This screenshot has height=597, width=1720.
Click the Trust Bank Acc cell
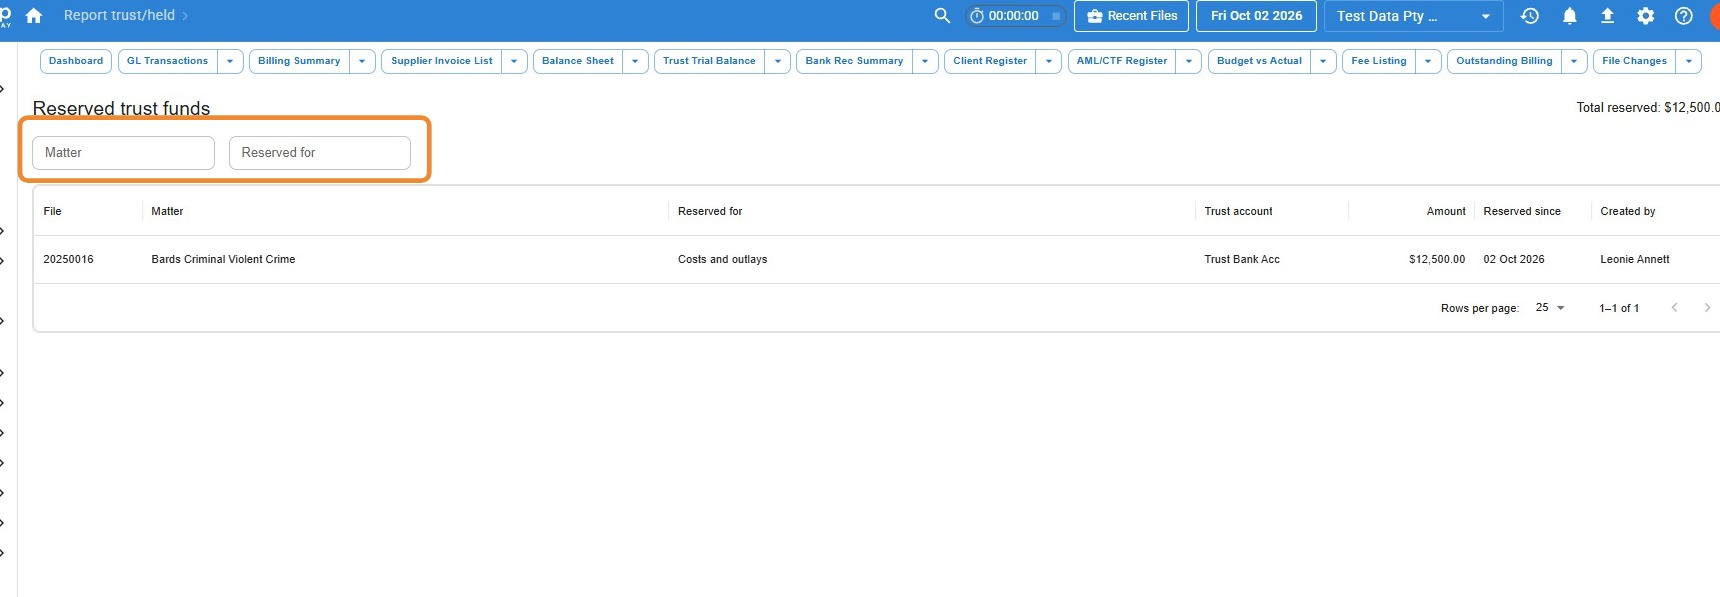point(1242,259)
